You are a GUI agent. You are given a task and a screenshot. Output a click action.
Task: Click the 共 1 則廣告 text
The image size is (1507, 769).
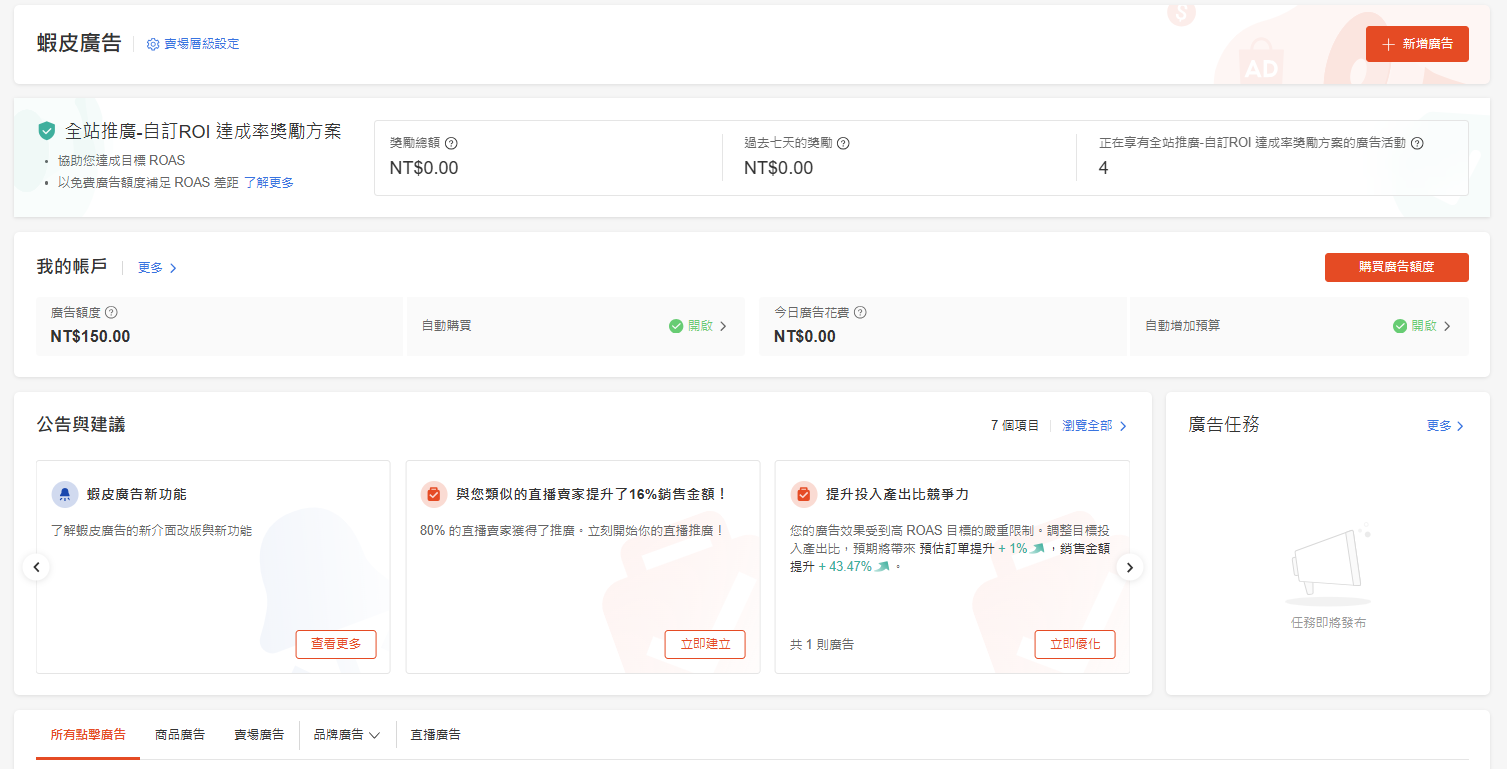822,645
